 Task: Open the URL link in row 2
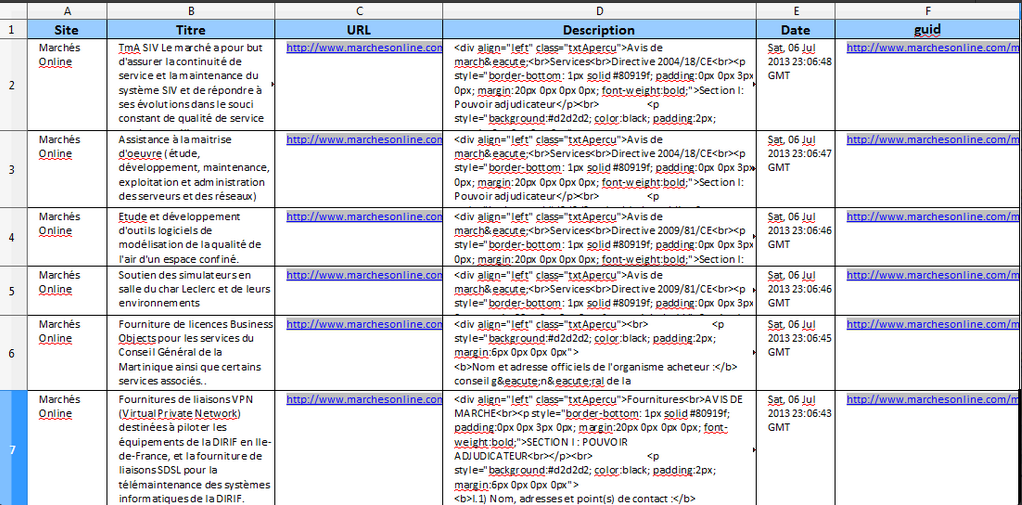364,47
